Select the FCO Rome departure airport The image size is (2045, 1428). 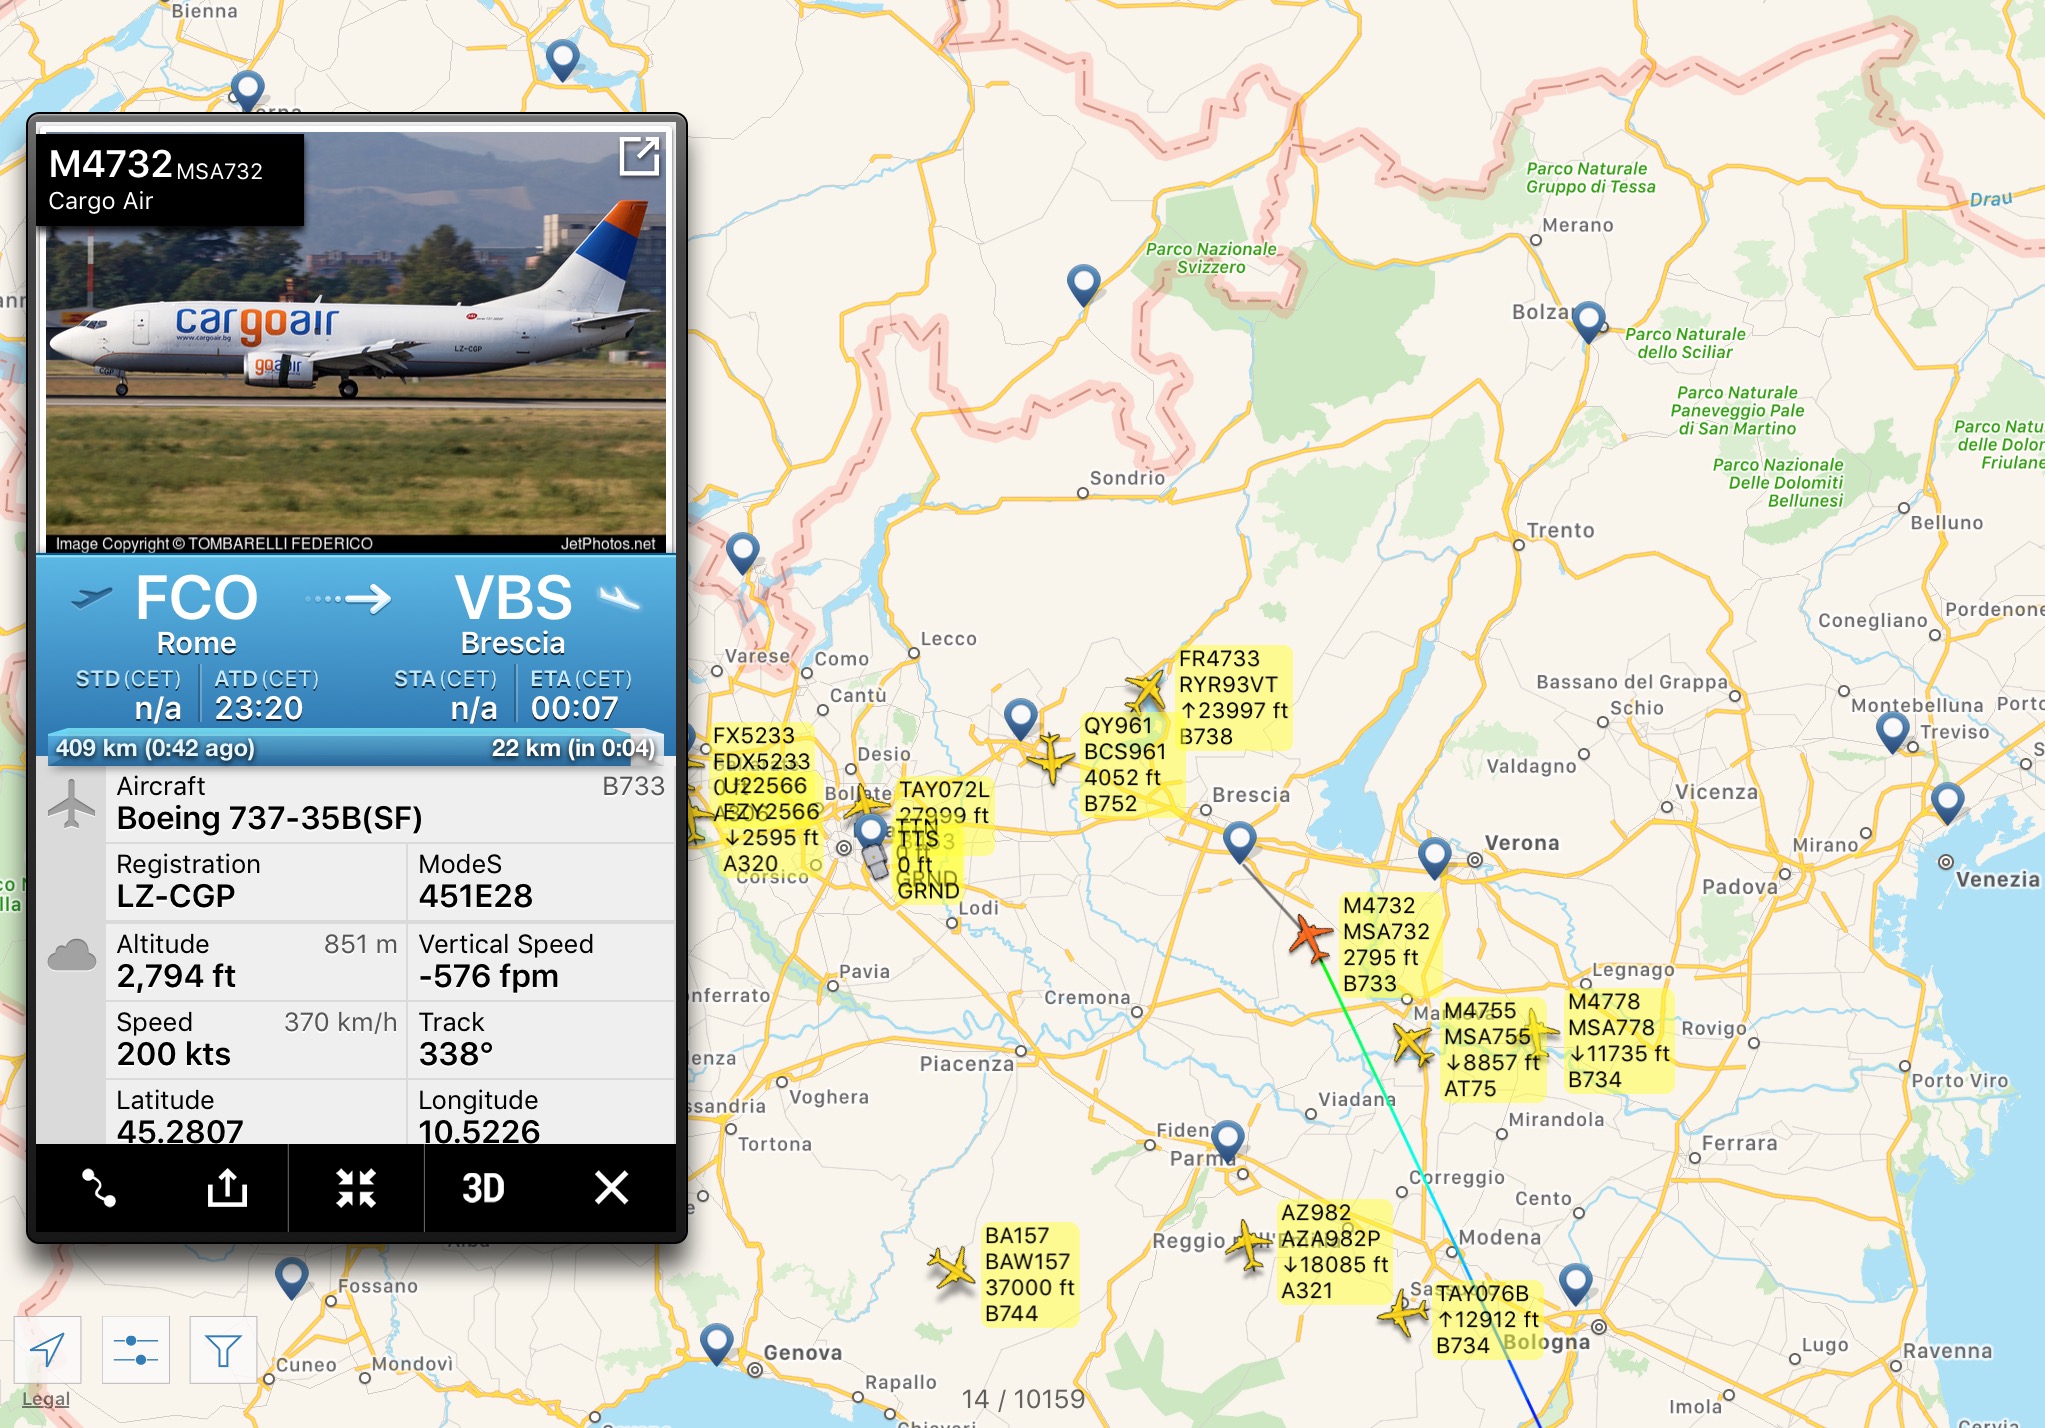point(196,613)
